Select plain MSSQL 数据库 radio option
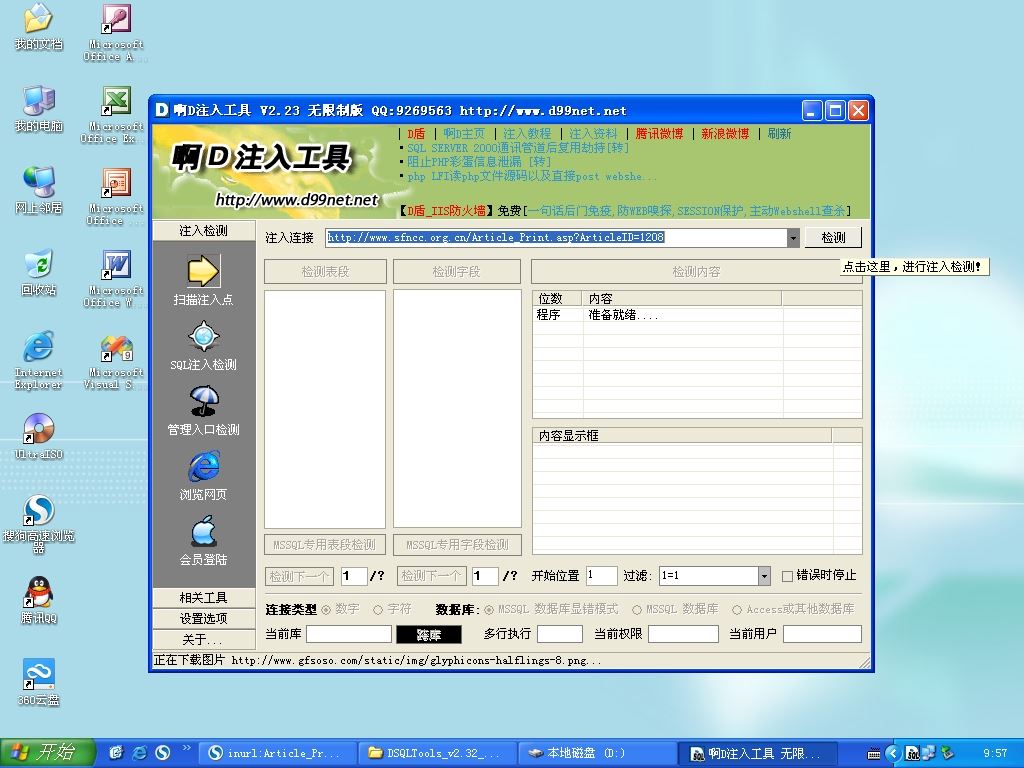 [x=637, y=609]
